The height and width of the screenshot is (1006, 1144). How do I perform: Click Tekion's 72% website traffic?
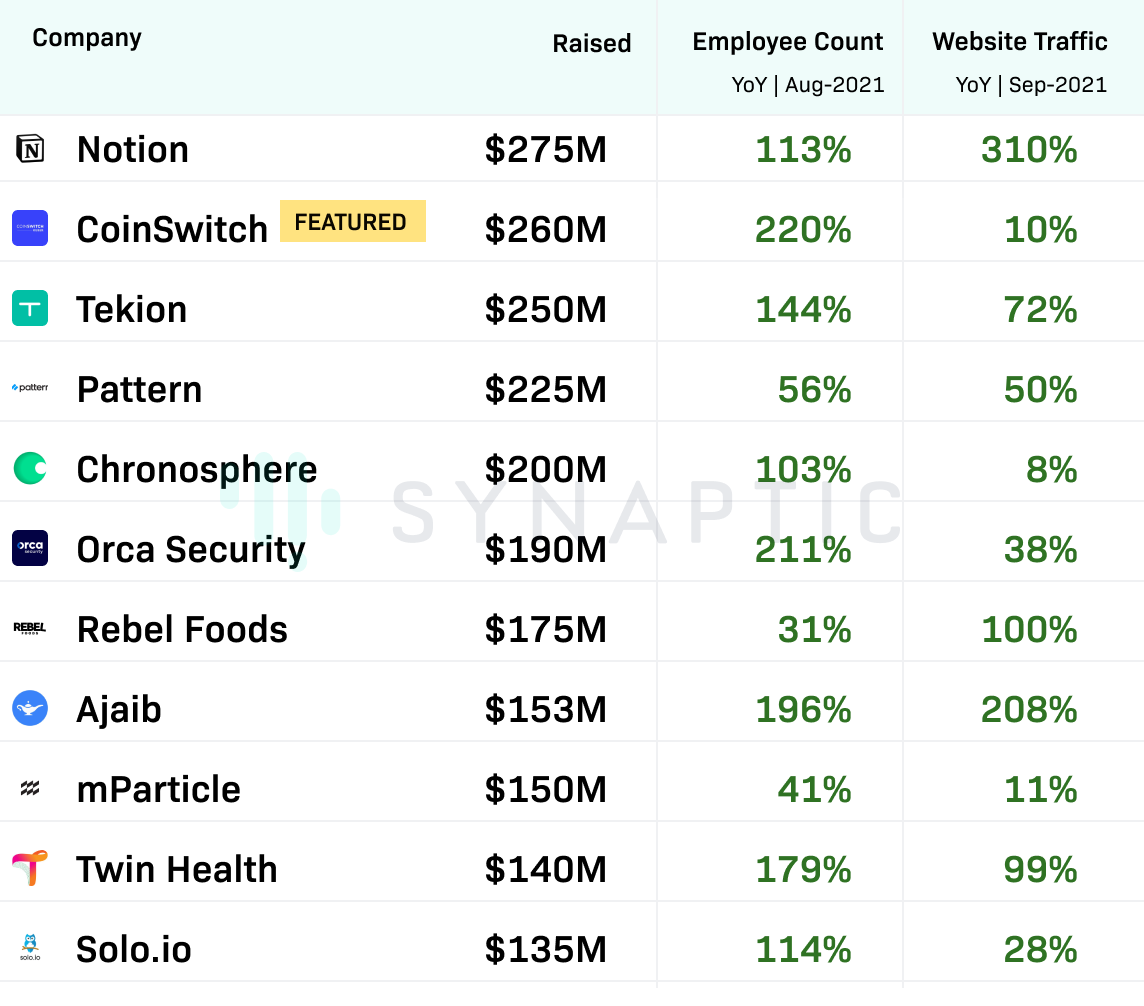(x=1041, y=309)
